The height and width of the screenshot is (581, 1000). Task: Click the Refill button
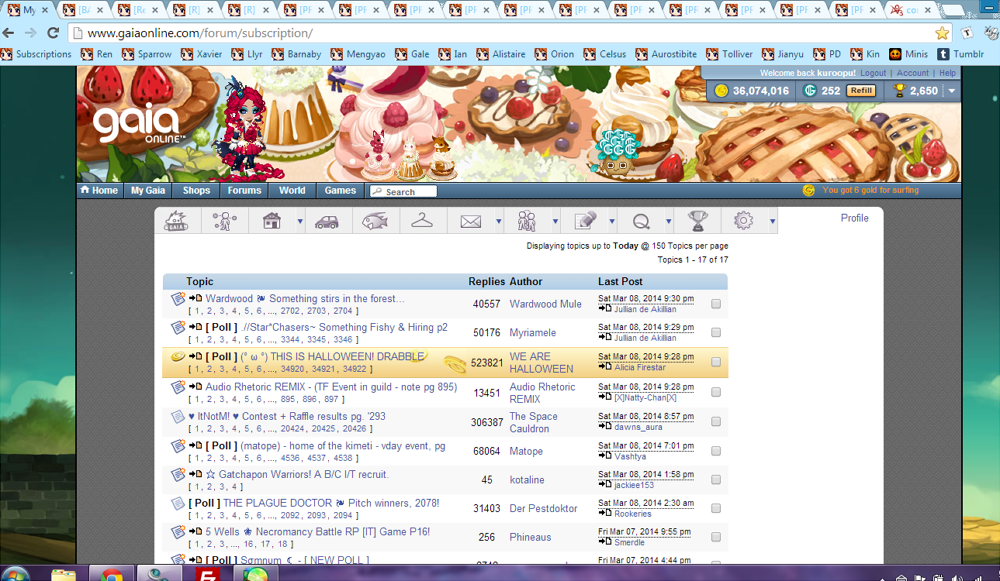(861, 91)
